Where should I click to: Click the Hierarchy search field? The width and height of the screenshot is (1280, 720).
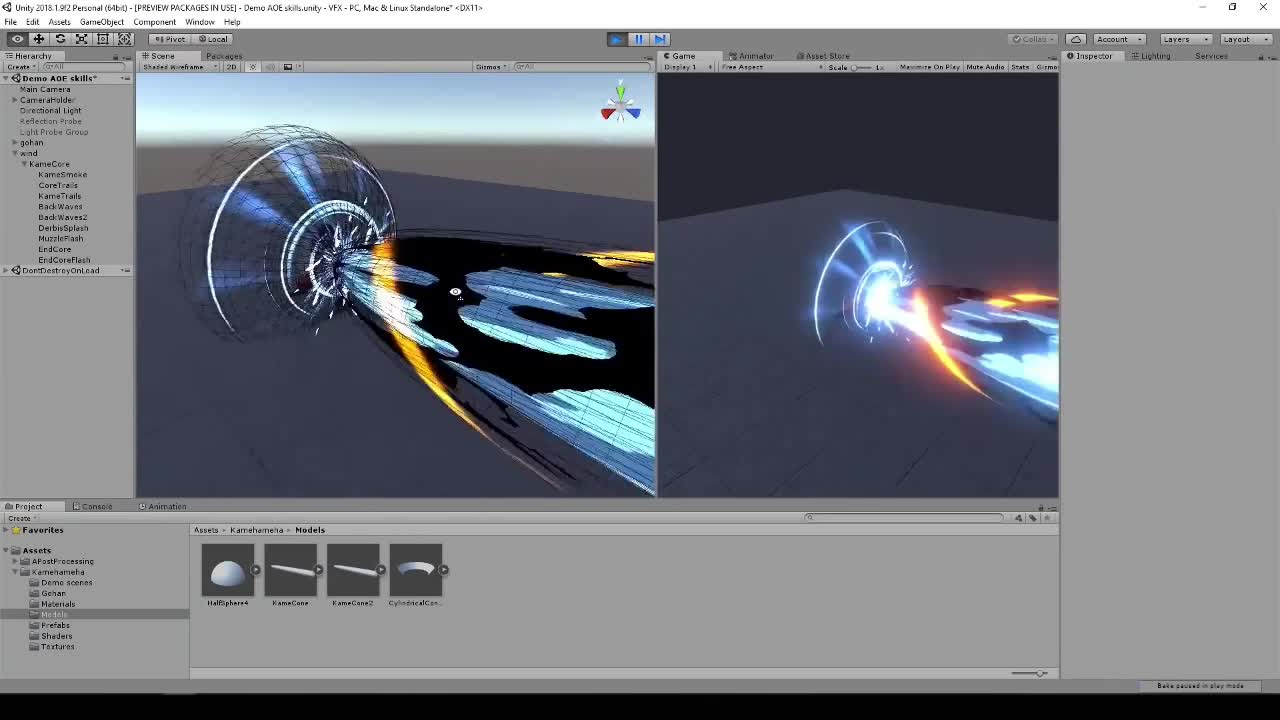pyautogui.click(x=86, y=67)
